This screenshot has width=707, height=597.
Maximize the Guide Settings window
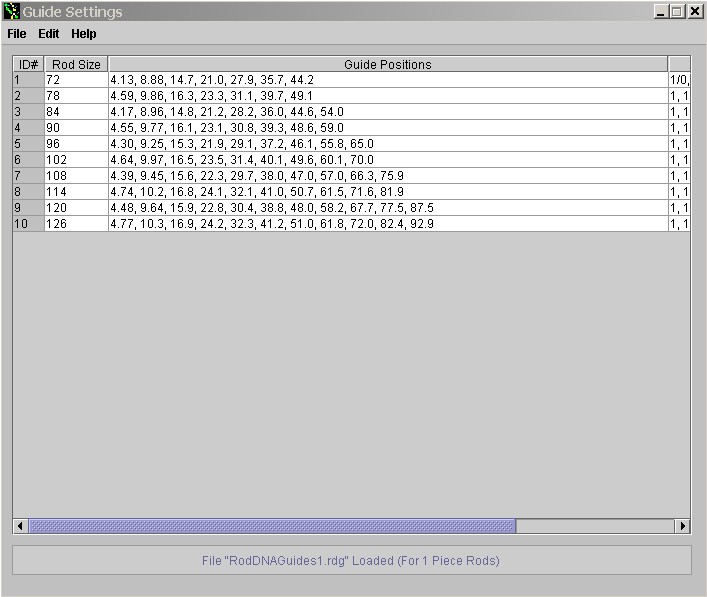[677, 12]
